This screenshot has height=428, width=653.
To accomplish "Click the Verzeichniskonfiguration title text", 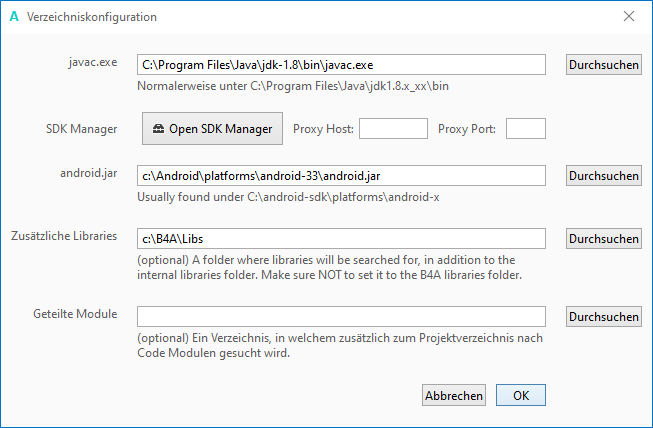I will (x=92, y=17).
